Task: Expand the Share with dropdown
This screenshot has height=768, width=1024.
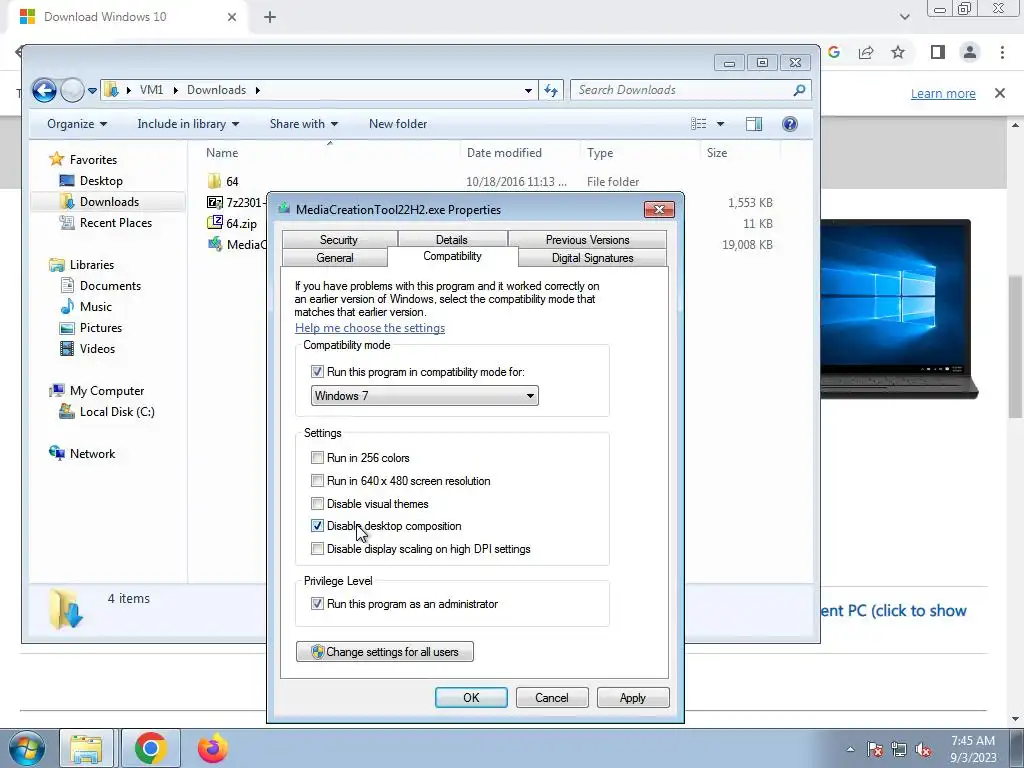Action: point(304,123)
